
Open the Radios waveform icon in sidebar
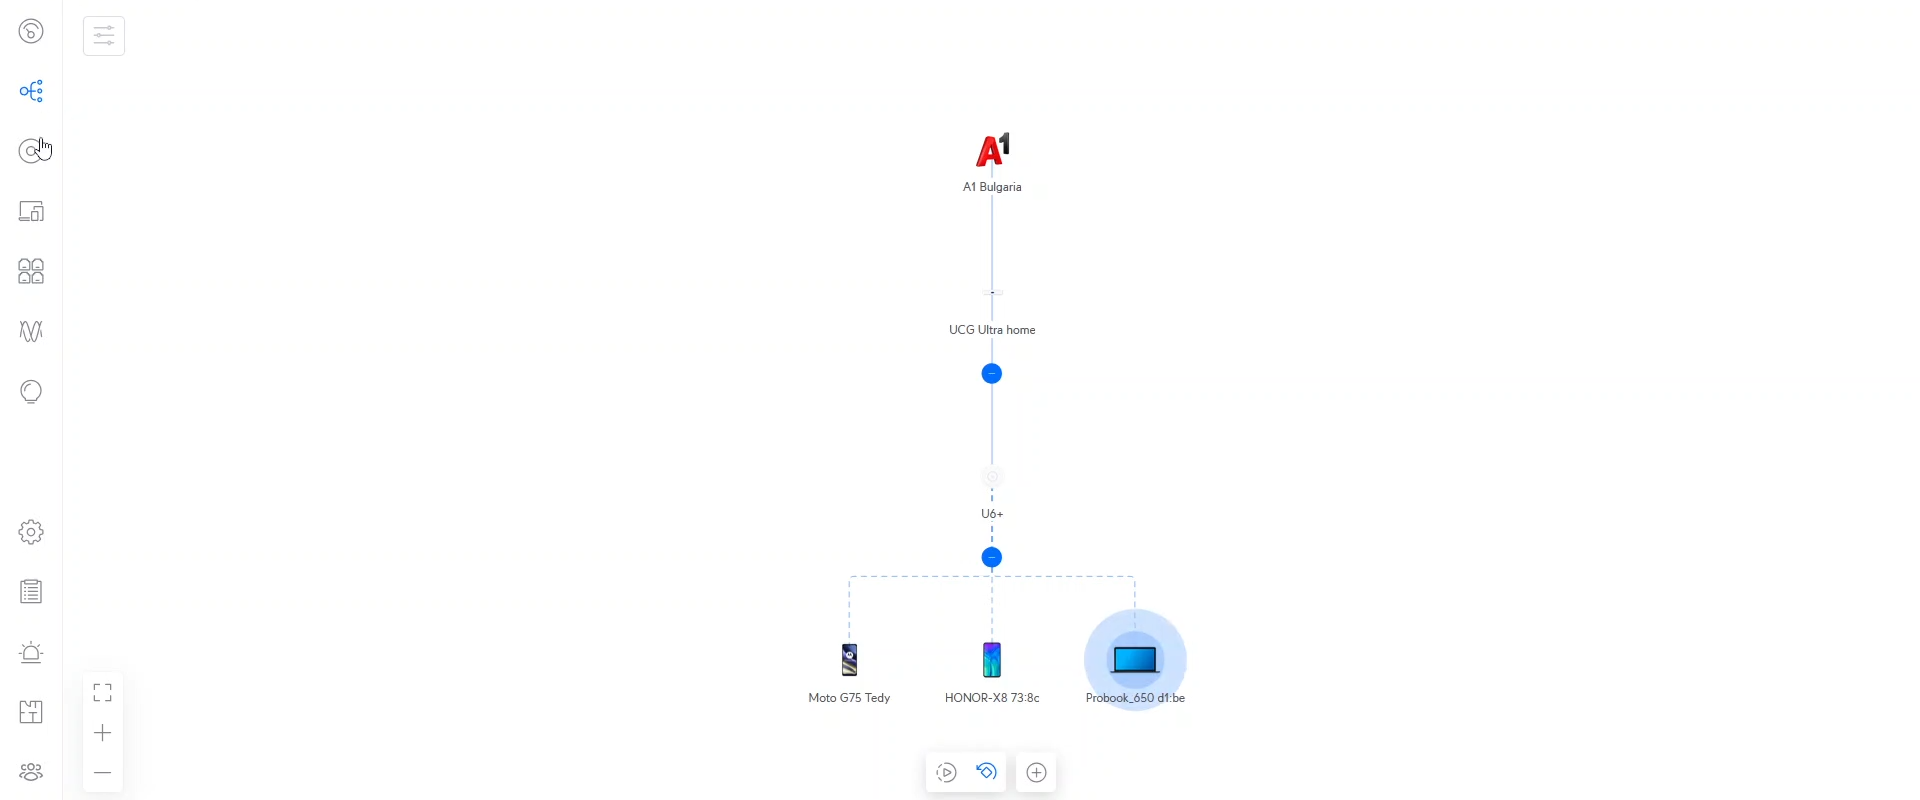point(31,331)
